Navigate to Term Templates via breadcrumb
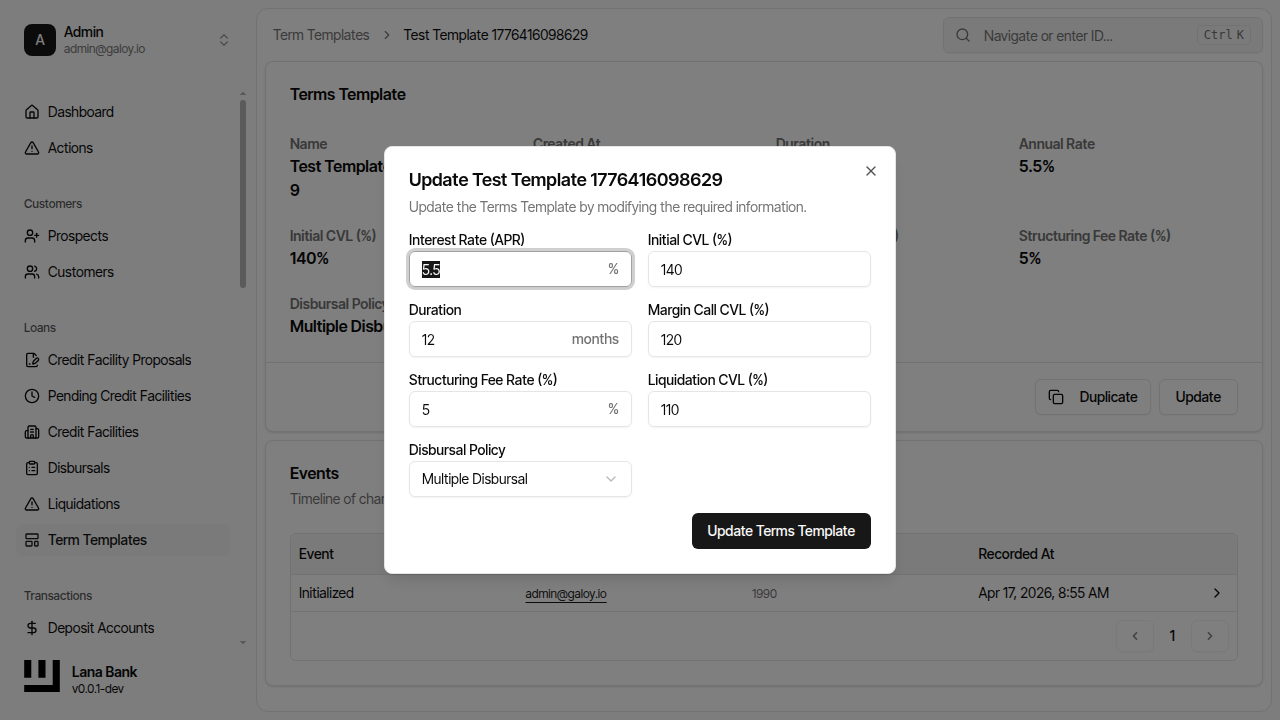The height and width of the screenshot is (720, 1280). pyautogui.click(x=321, y=34)
